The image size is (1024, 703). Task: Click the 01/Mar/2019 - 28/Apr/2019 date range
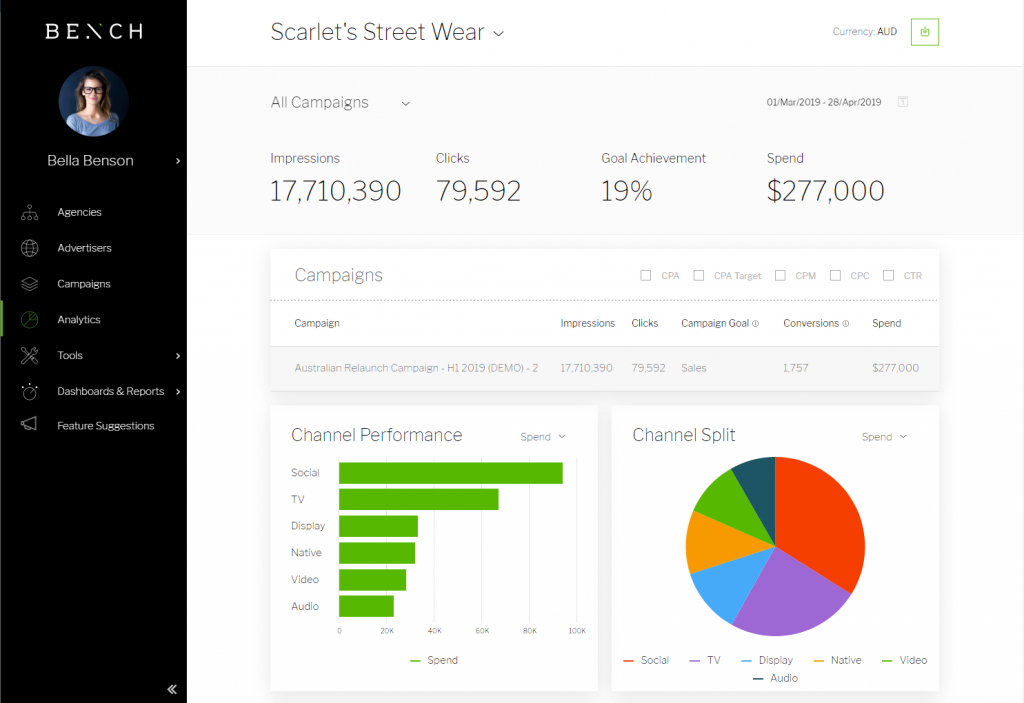point(824,102)
